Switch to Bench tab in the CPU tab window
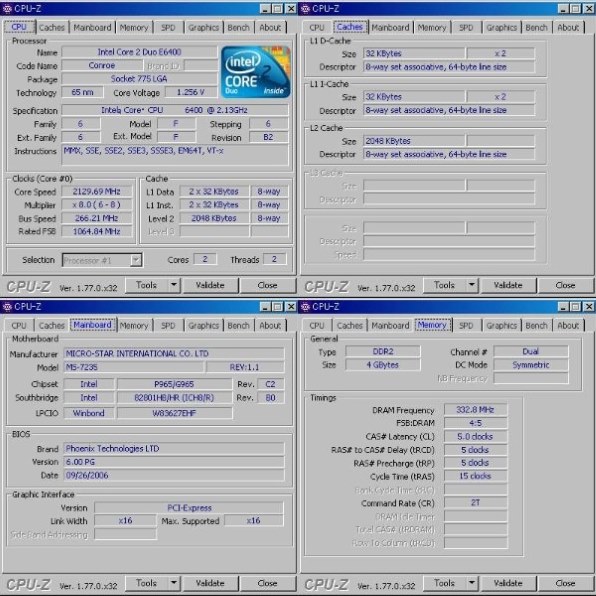Viewport: 596px width, 596px height. pos(238,27)
